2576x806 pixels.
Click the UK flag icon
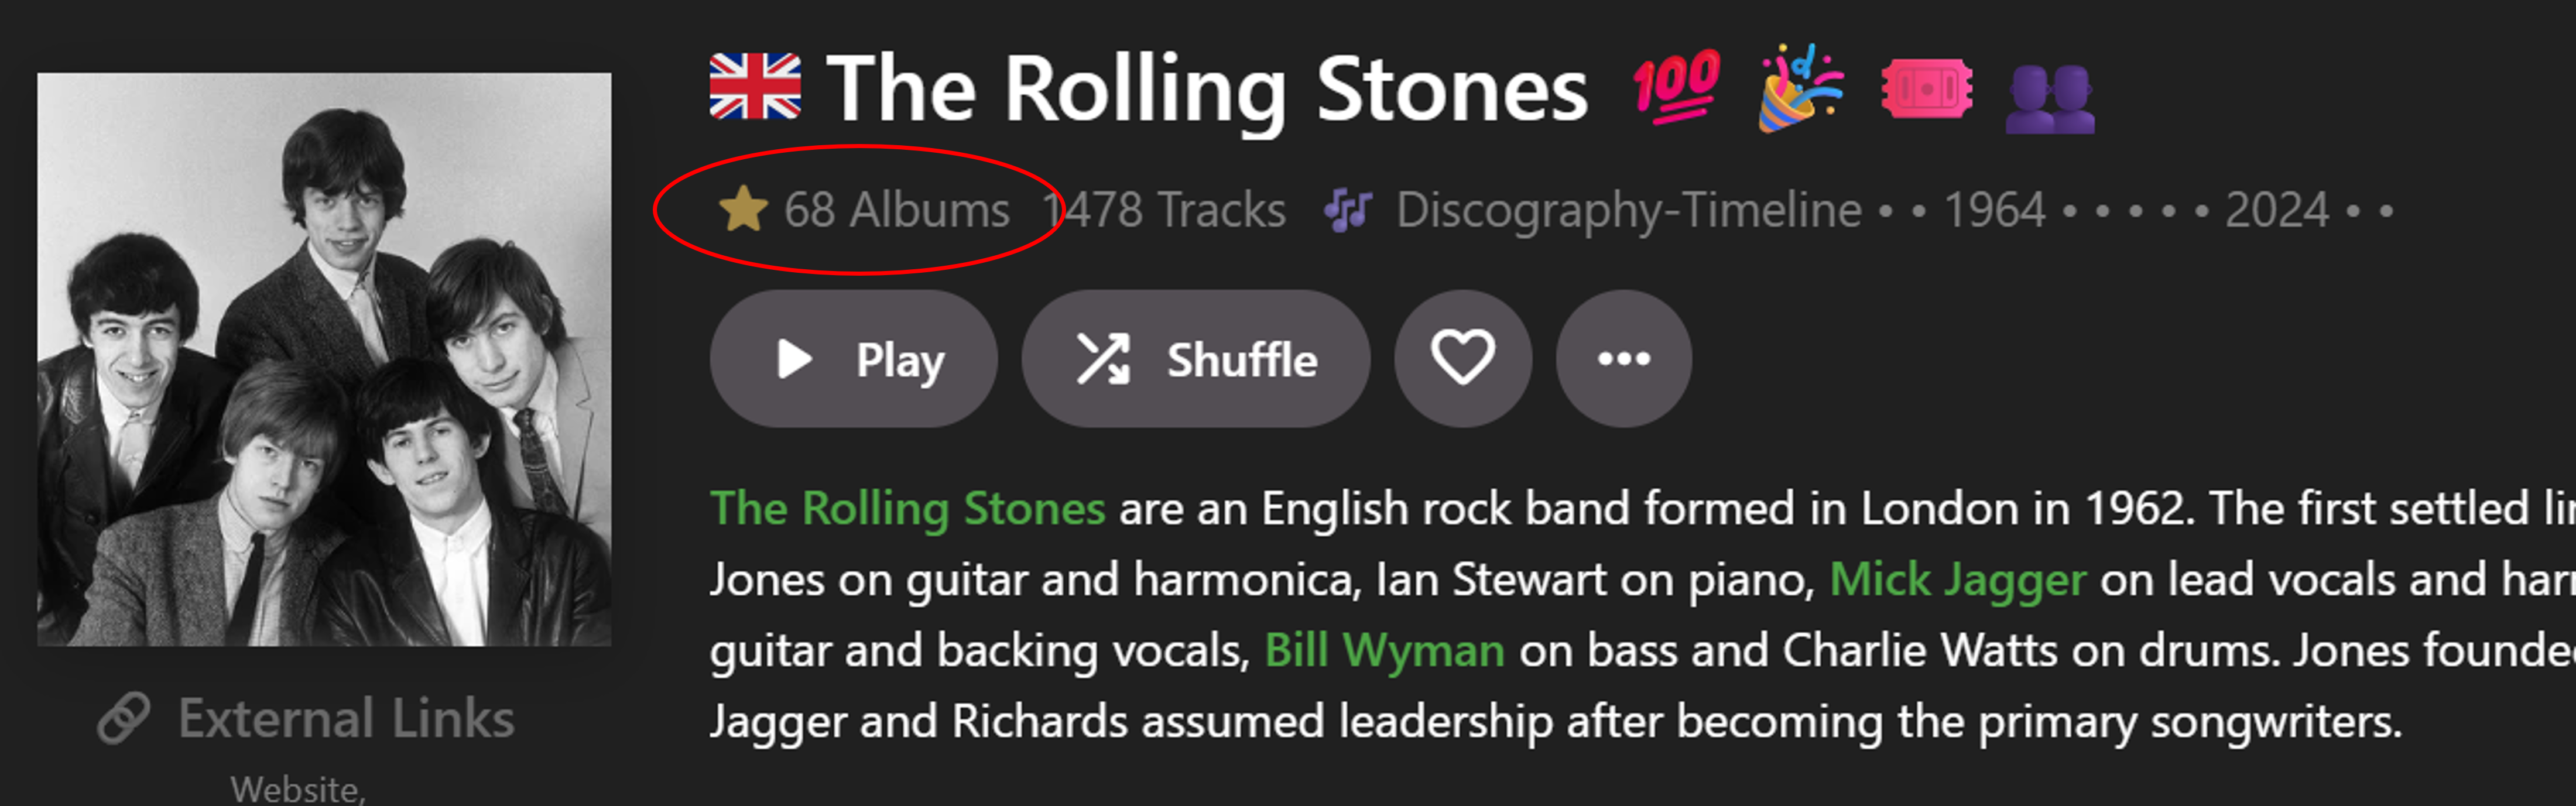[x=755, y=87]
